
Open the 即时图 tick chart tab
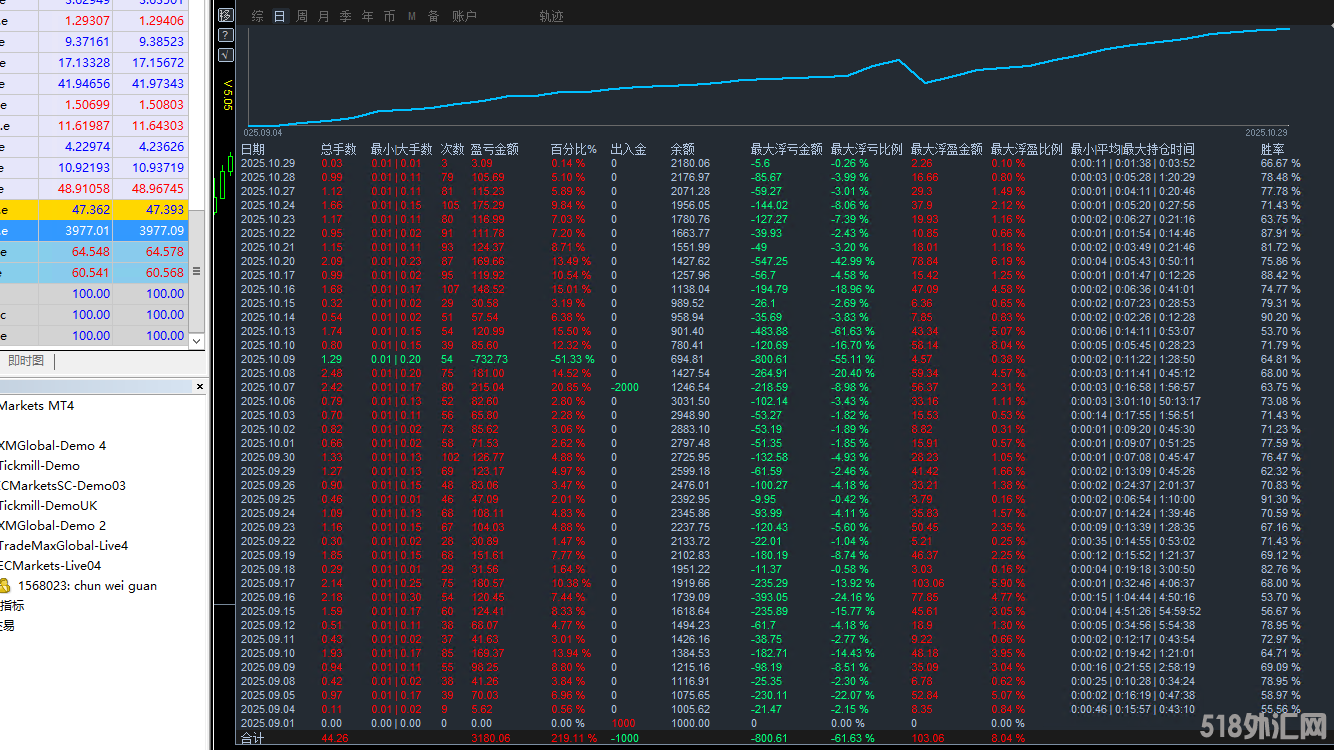(x=25, y=361)
